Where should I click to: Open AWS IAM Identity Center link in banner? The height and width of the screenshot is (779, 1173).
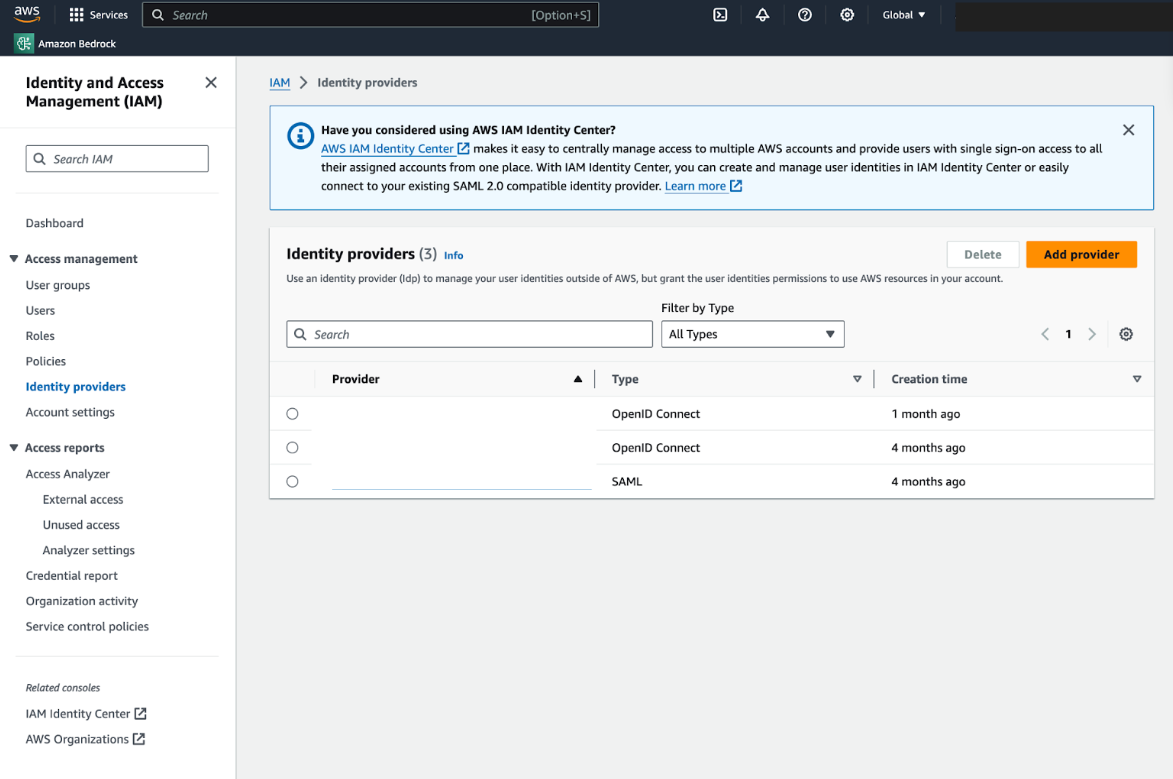pos(387,148)
